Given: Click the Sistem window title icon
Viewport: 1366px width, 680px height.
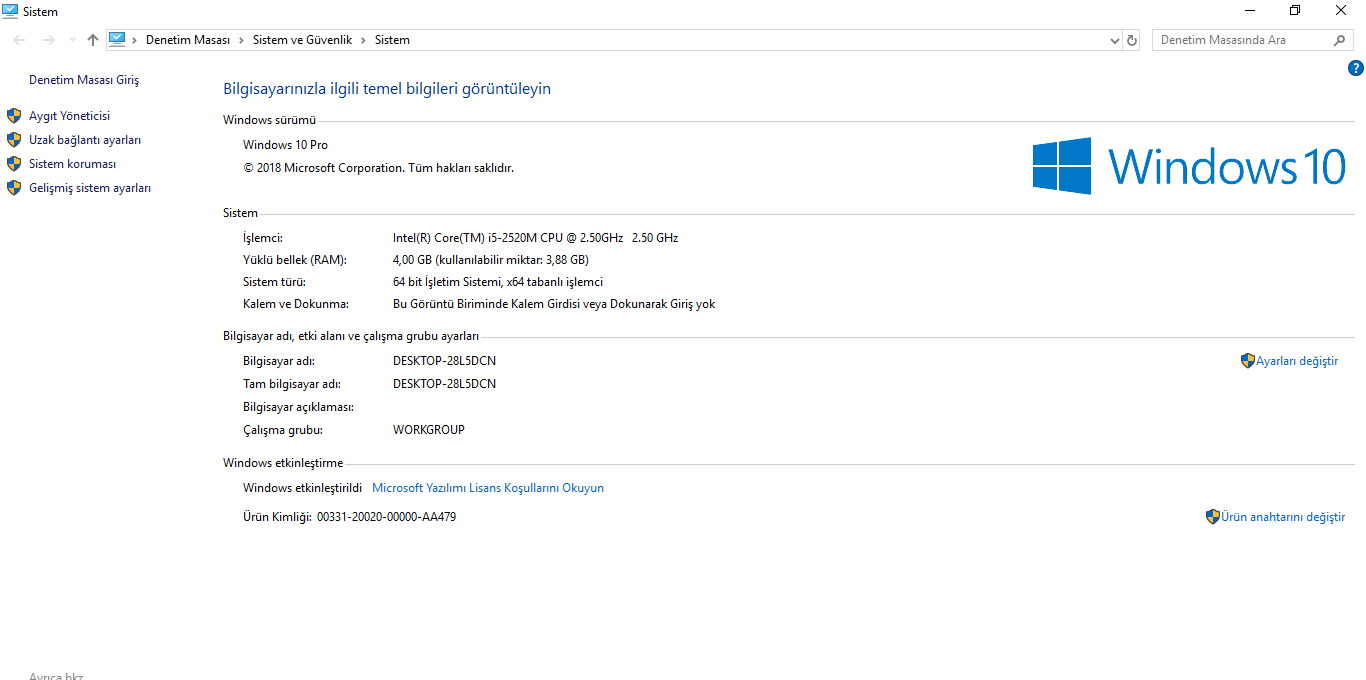Looking at the screenshot, I should (11, 11).
